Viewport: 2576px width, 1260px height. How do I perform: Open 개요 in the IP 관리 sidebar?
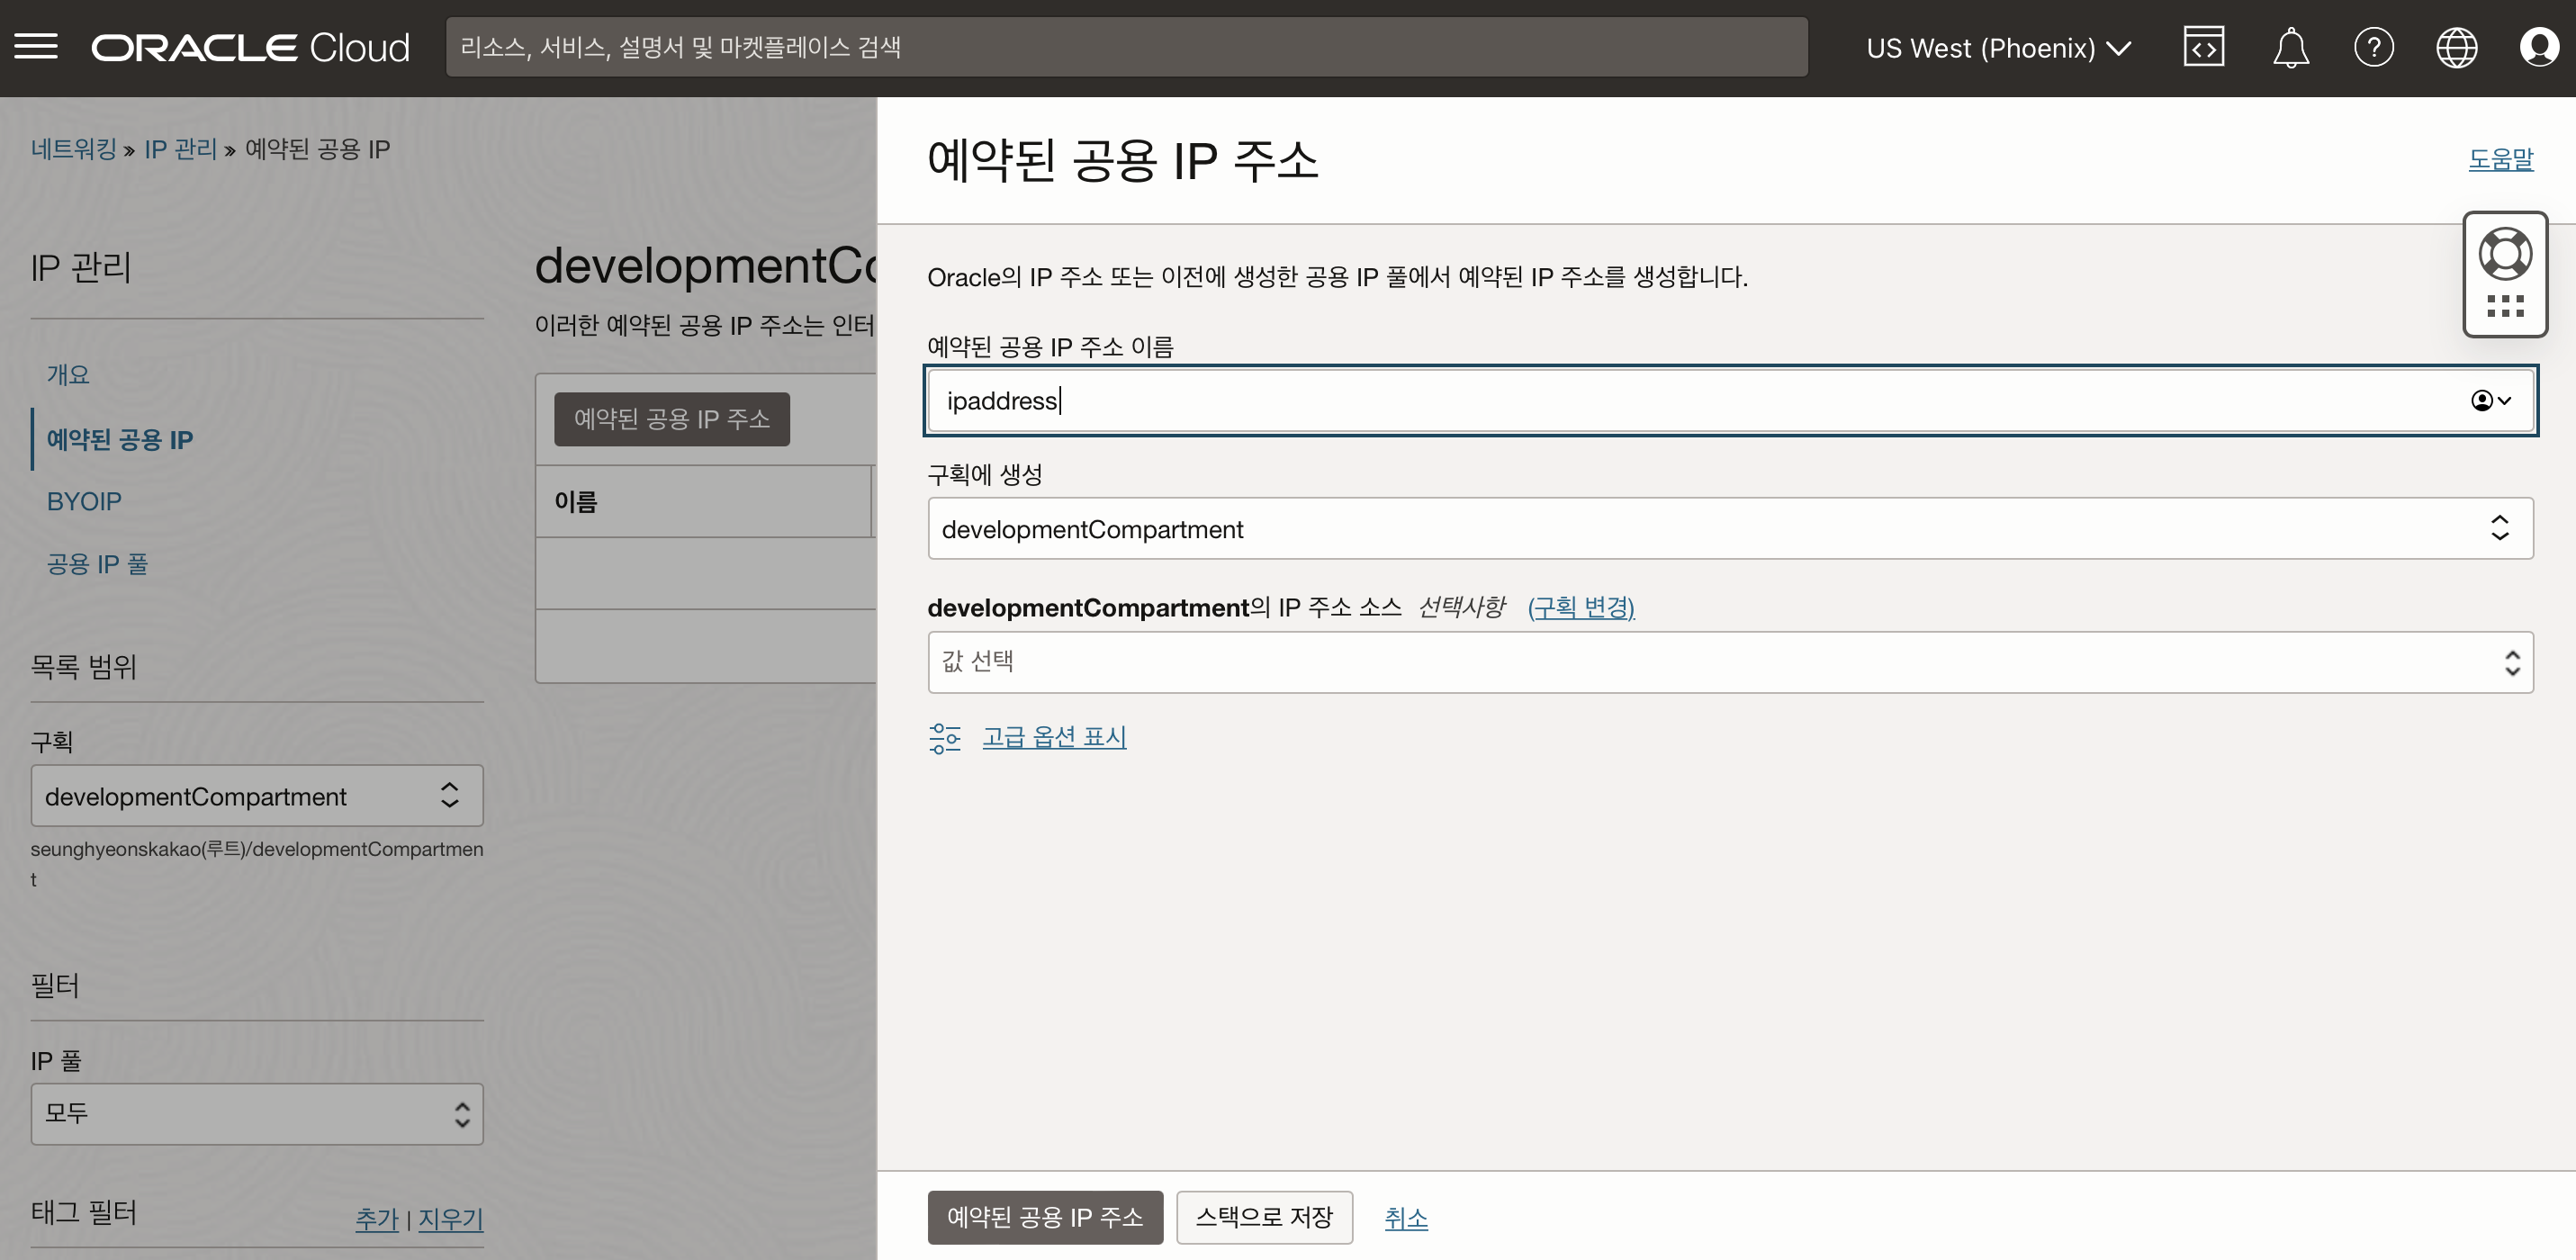click(x=68, y=375)
